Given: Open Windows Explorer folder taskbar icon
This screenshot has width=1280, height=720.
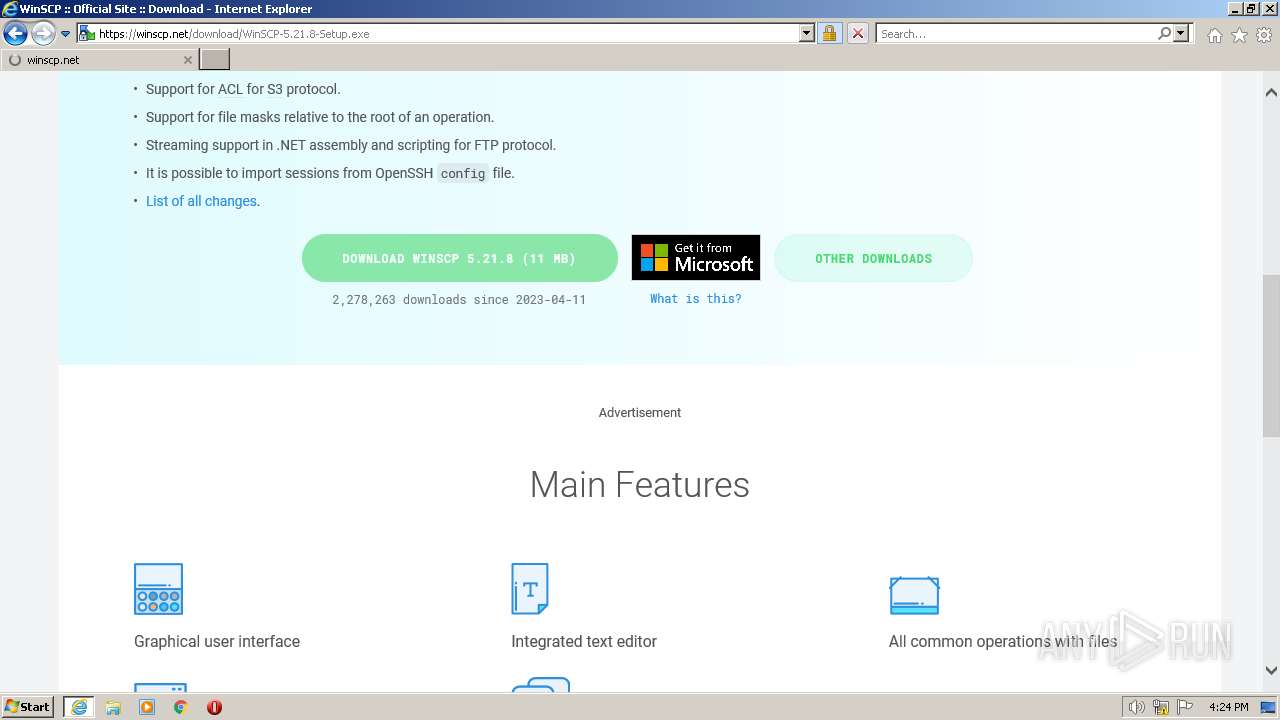Looking at the screenshot, I should point(113,707).
